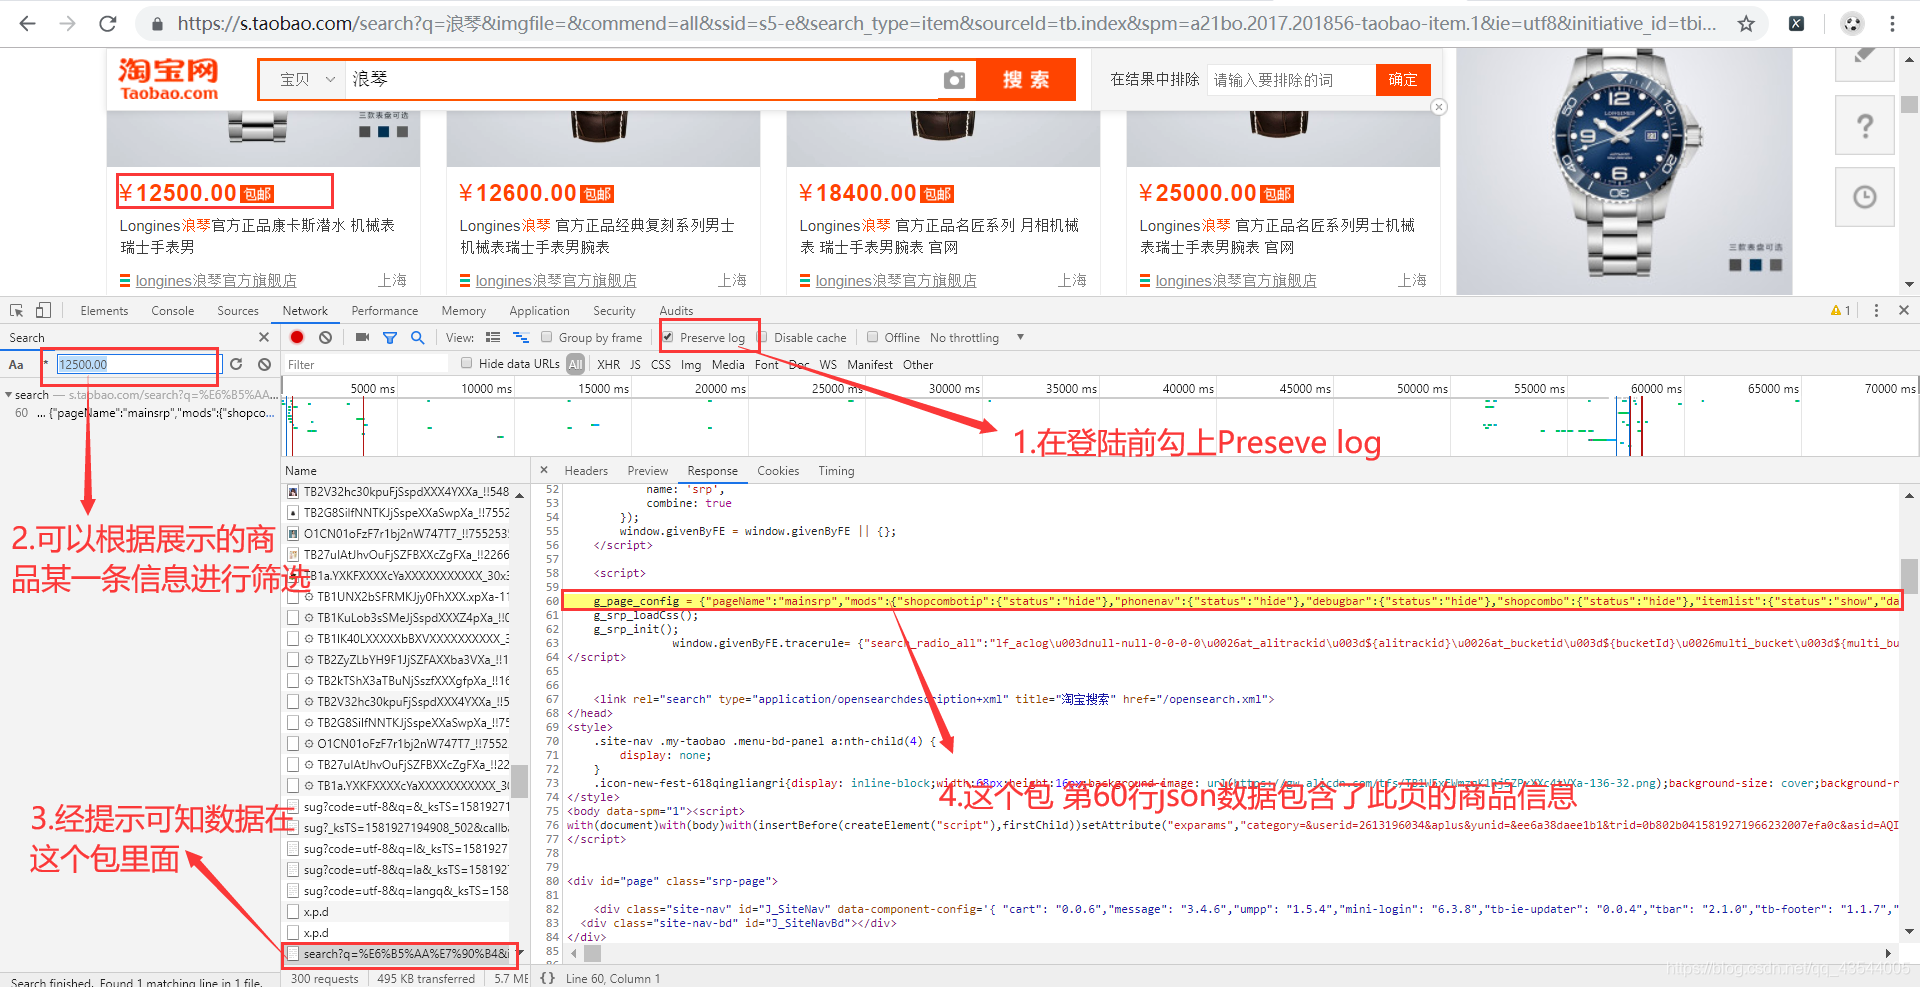This screenshot has height=987, width=1920.
Task: Switch to large request rows view icon
Action: tap(493, 338)
